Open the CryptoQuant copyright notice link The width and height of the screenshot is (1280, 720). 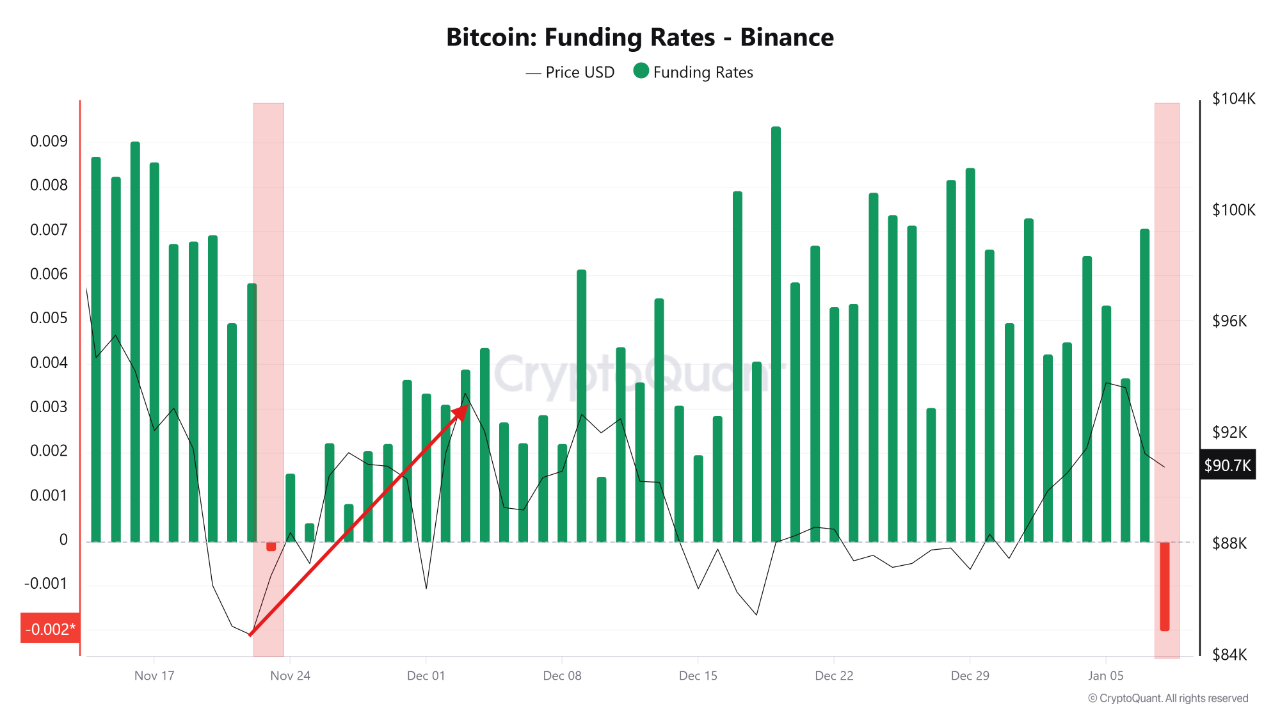click(1167, 698)
